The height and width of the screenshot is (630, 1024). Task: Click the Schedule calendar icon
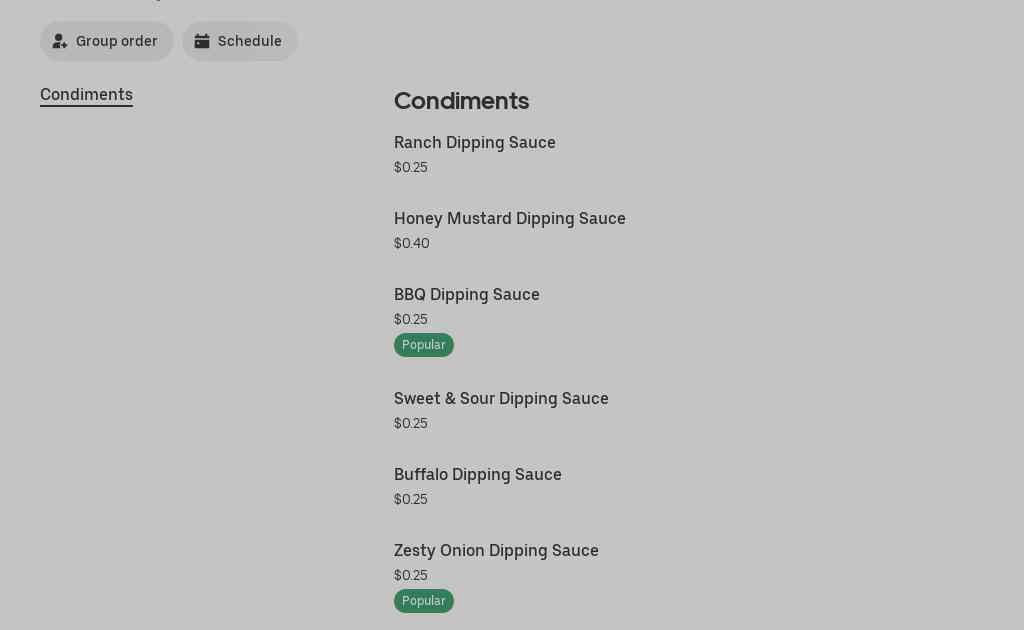click(202, 41)
